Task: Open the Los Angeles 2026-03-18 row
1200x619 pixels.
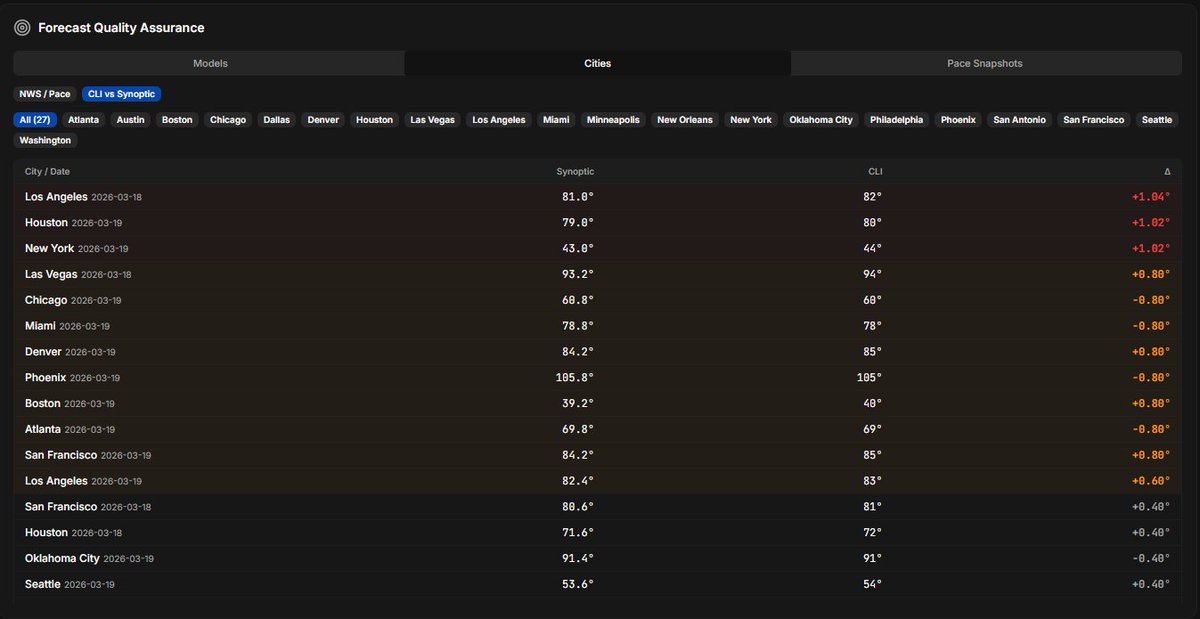Action: pos(600,196)
